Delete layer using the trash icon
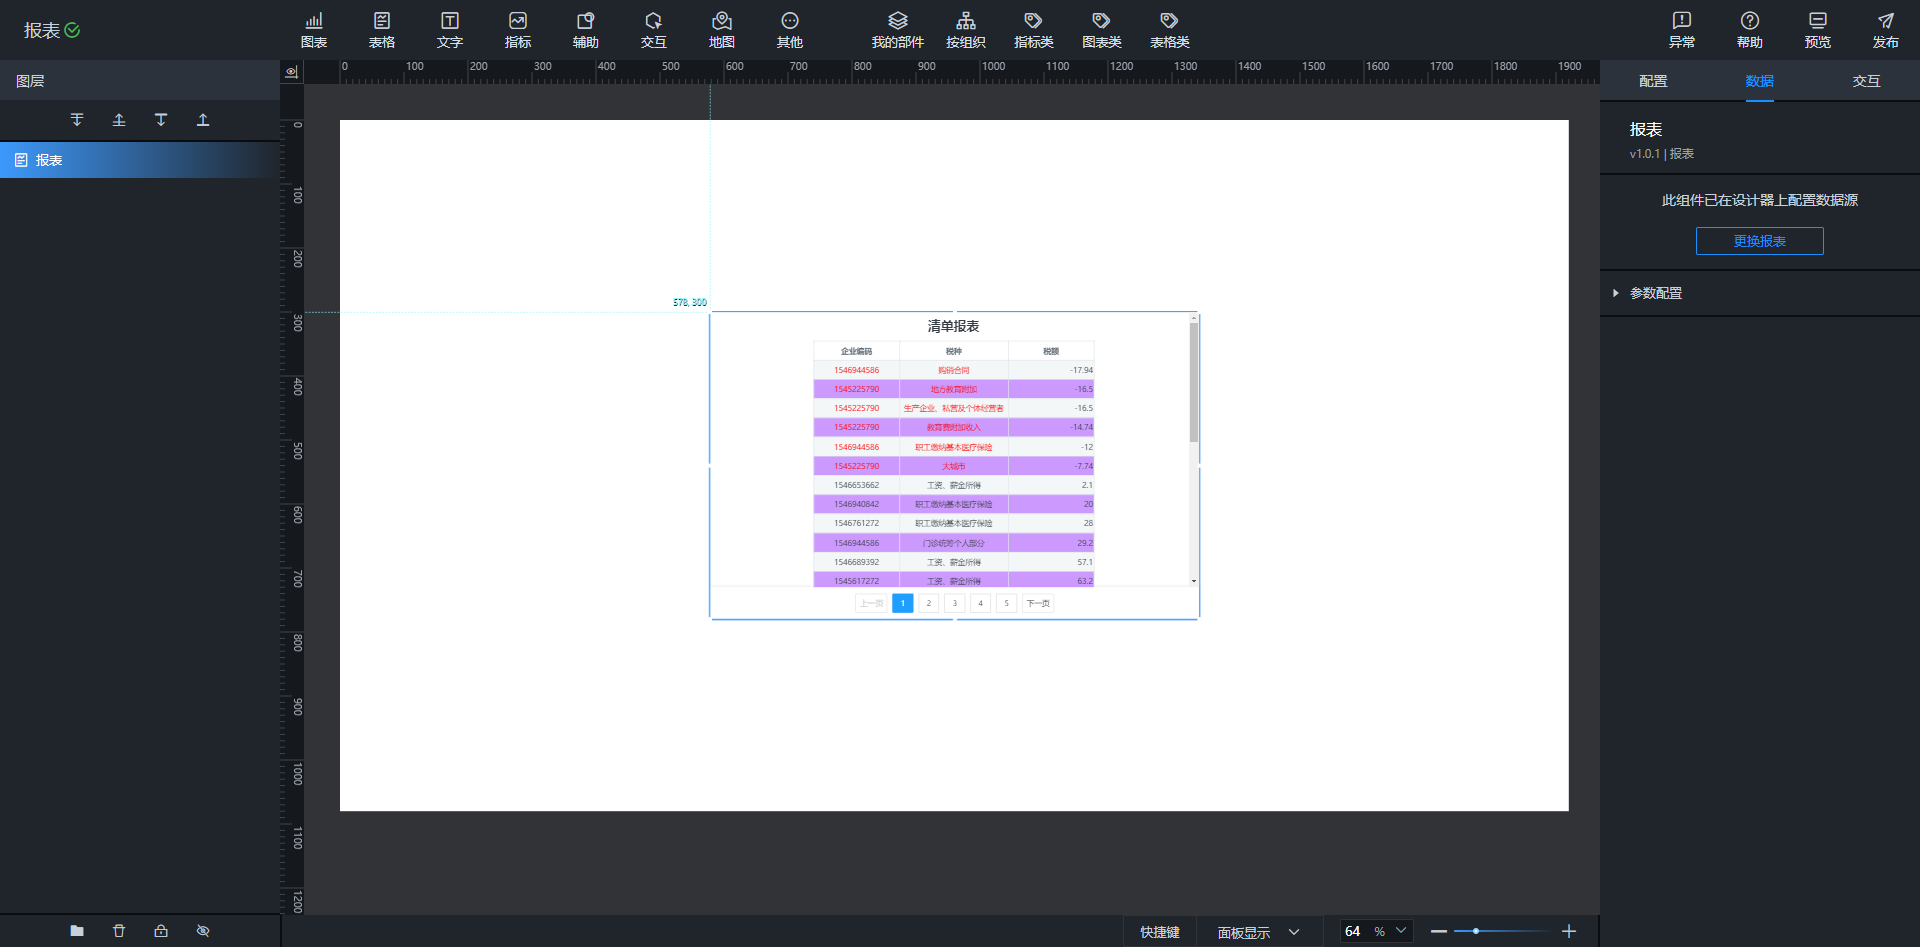This screenshot has height=947, width=1920. pyautogui.click(x=119, y=931)
